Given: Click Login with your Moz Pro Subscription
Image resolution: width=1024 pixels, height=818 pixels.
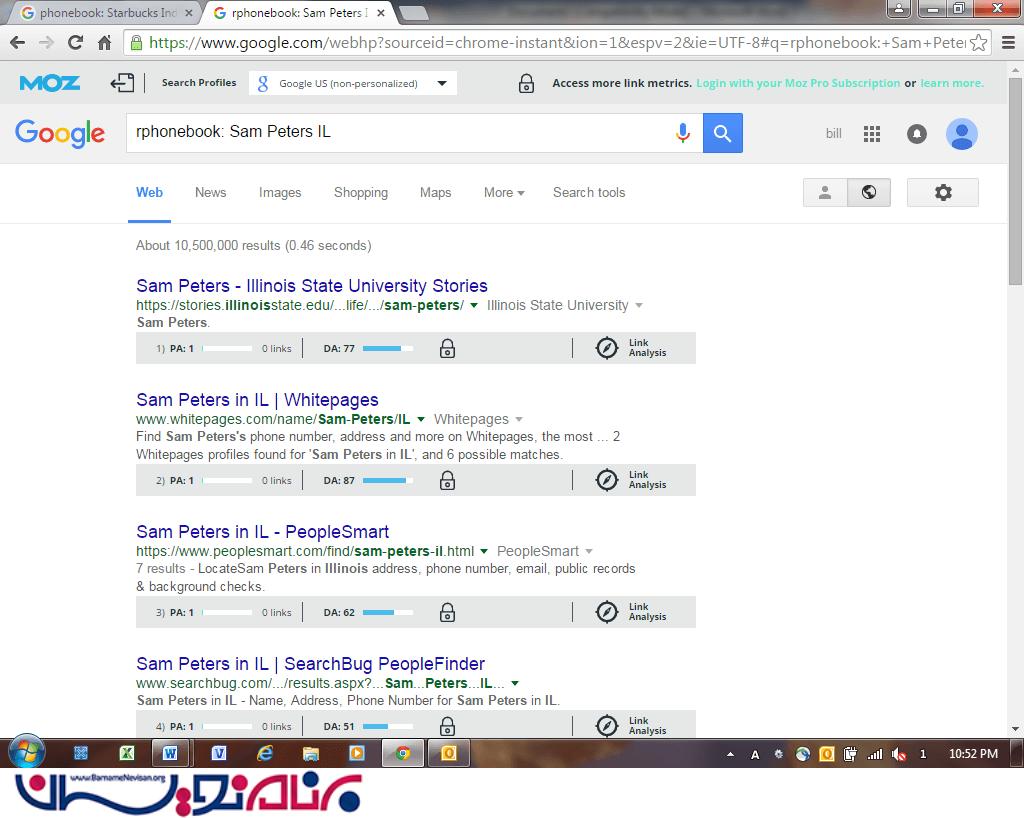Looking at the screenshot, I should [798, 83].
